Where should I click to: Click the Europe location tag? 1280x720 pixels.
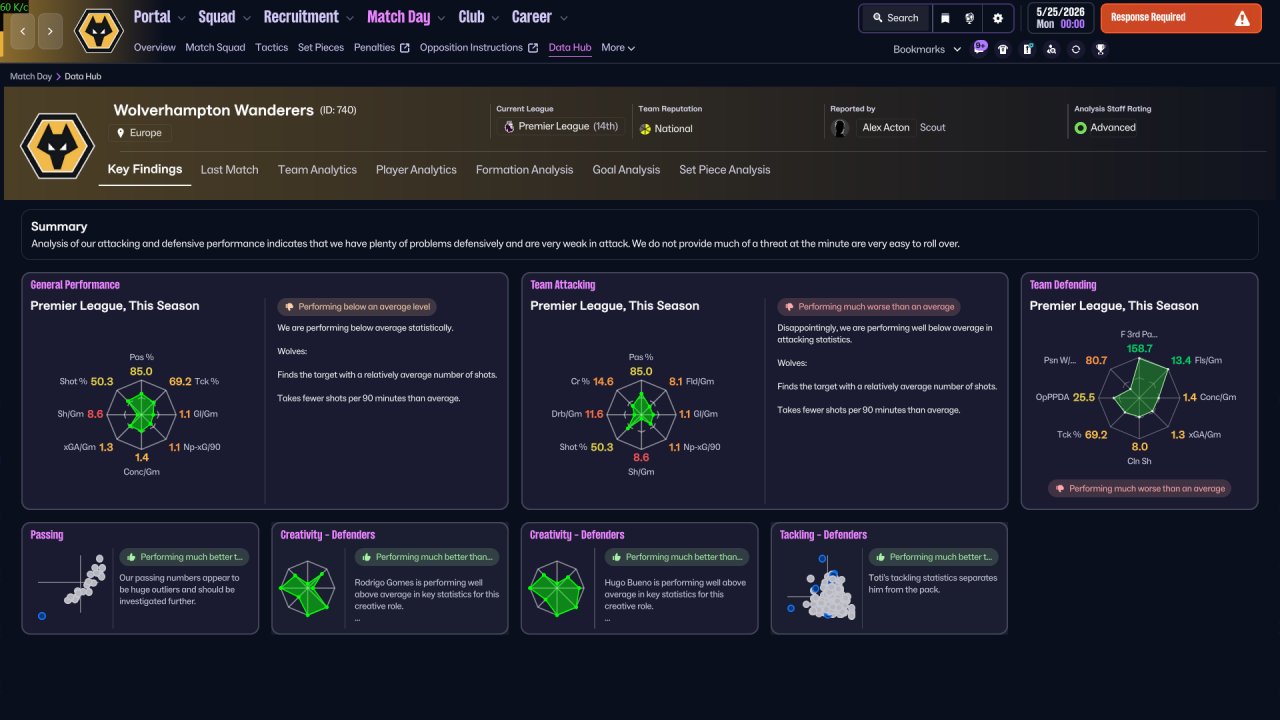pos(140,133)
